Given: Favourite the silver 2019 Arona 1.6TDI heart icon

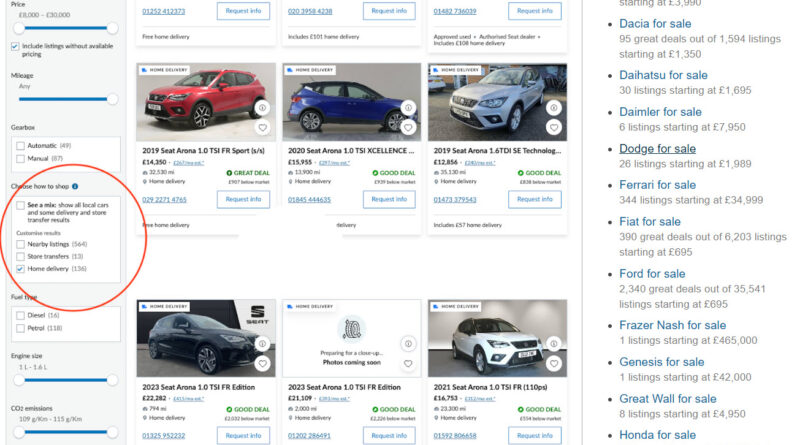Looking at the screenshot, I should pyautogui.click(x=554, y=128).
